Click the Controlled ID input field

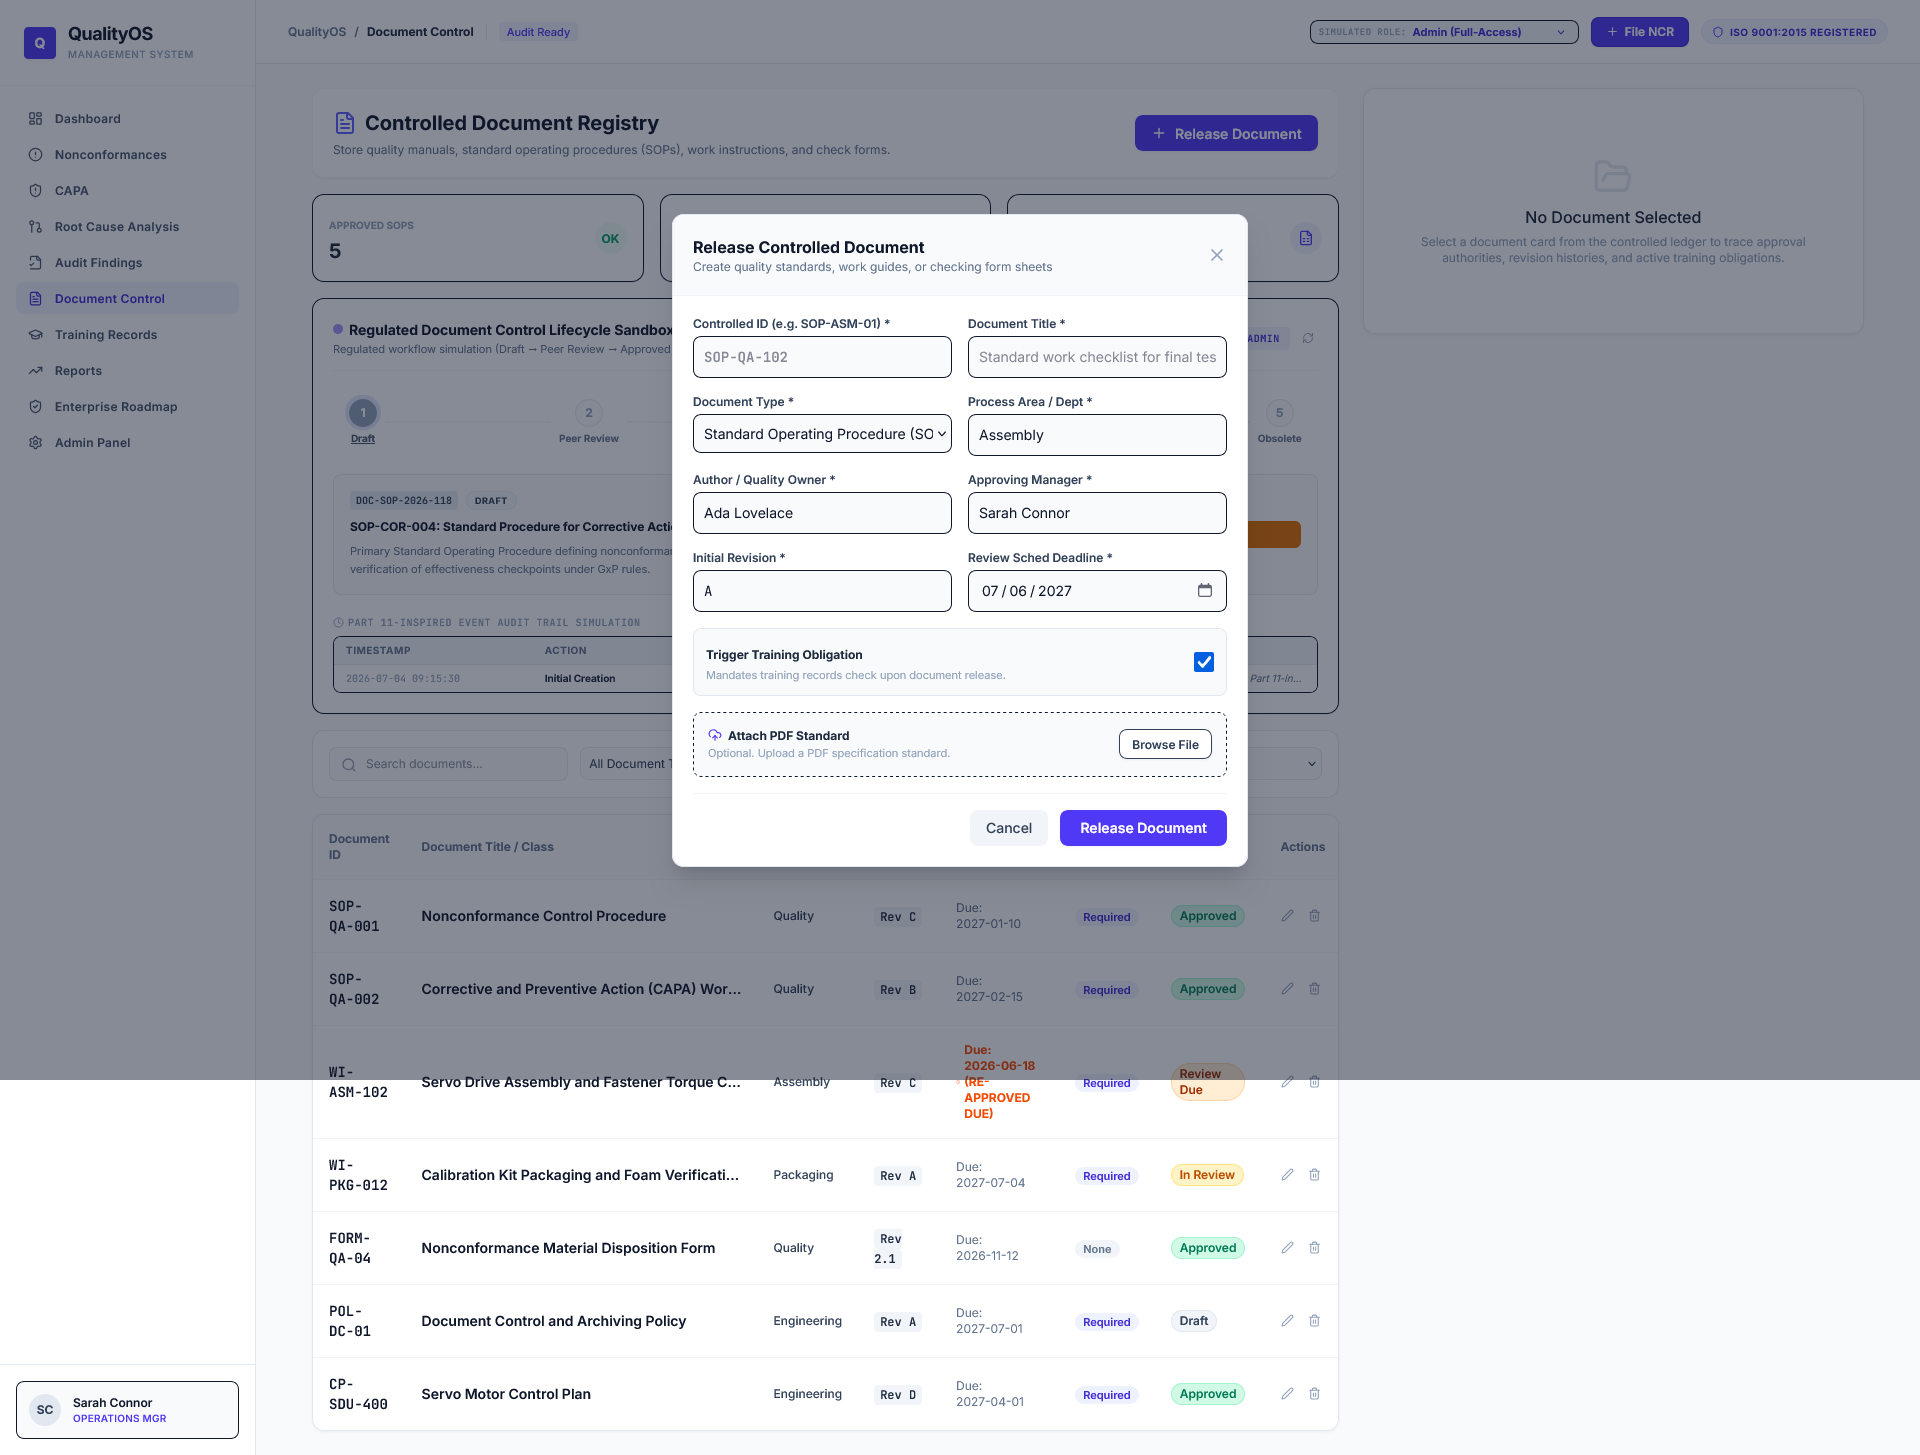[x=822, y=357]
